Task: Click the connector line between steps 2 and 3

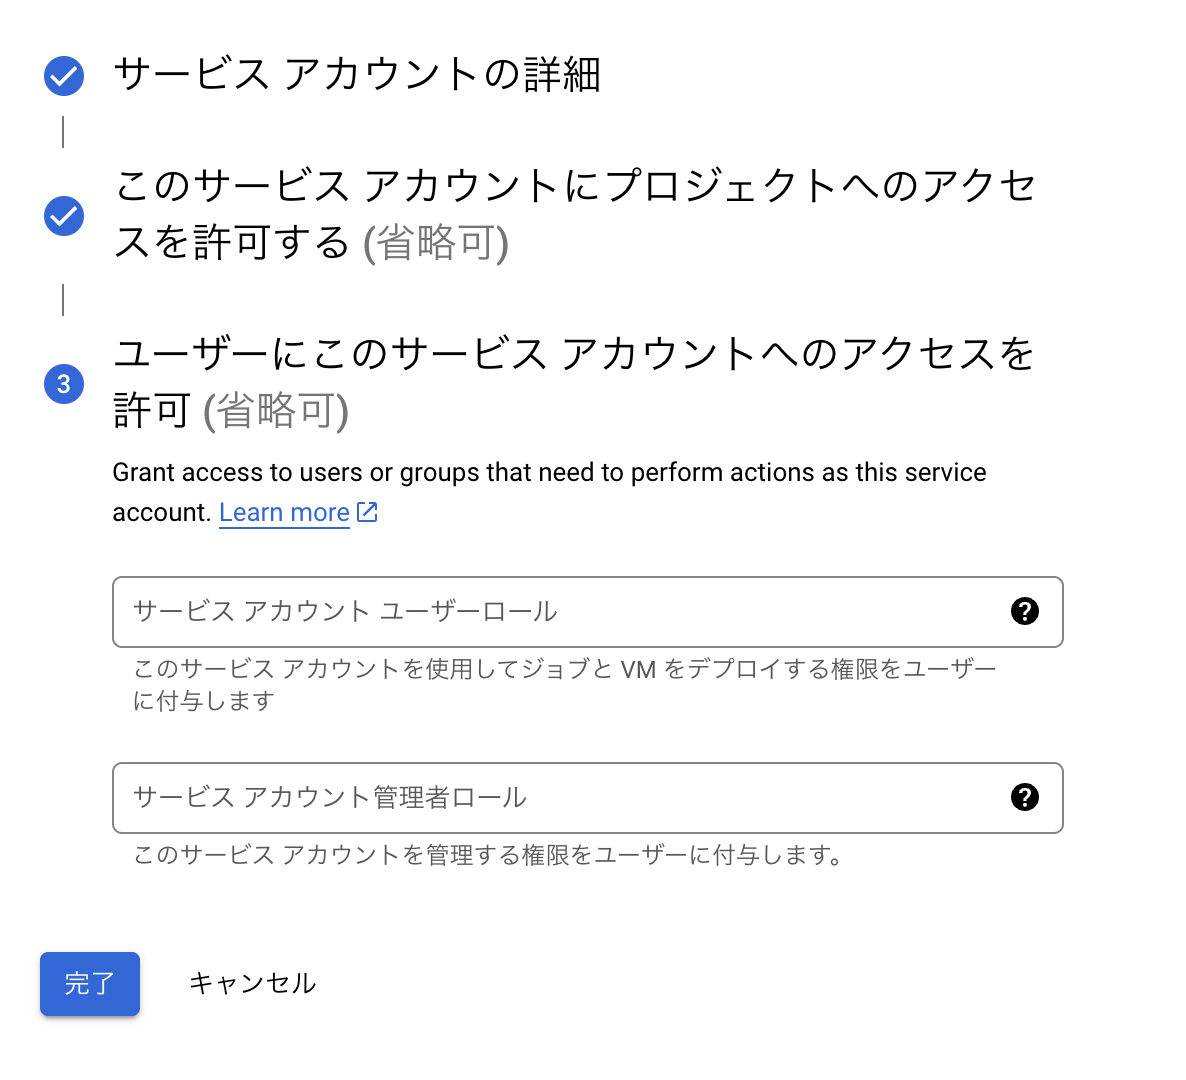Action: click(x=64, y=300)
